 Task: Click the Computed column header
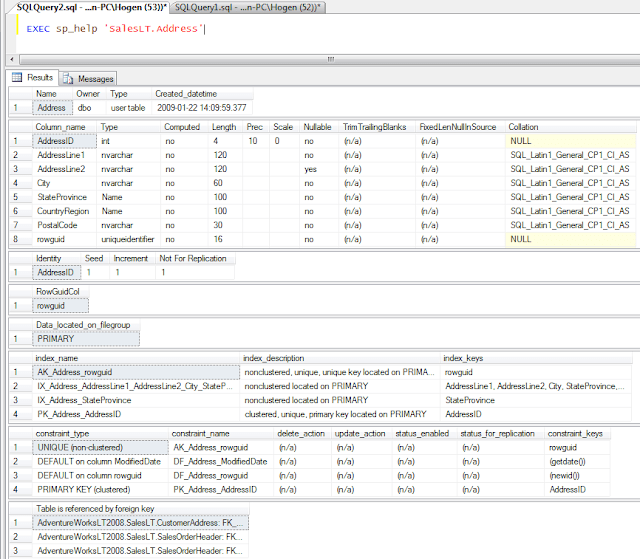184,127
